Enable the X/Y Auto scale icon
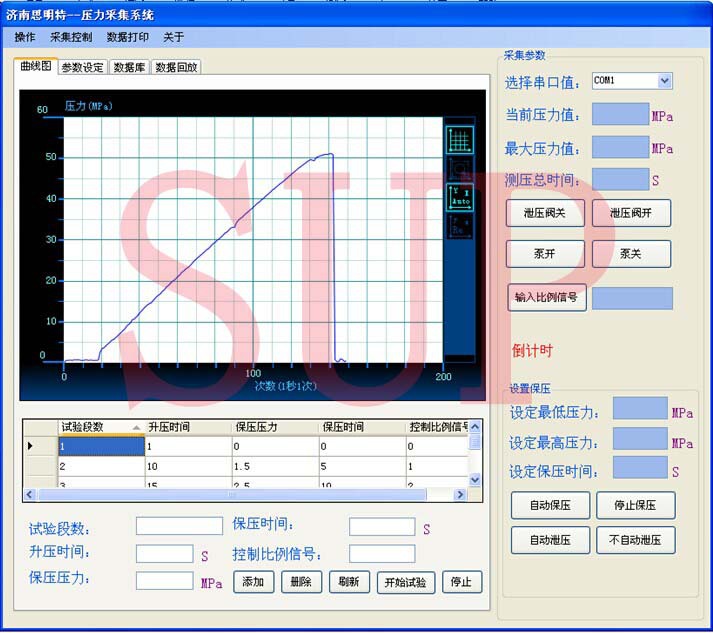Screen dimensions: 713x633 [x=460, y=197]
